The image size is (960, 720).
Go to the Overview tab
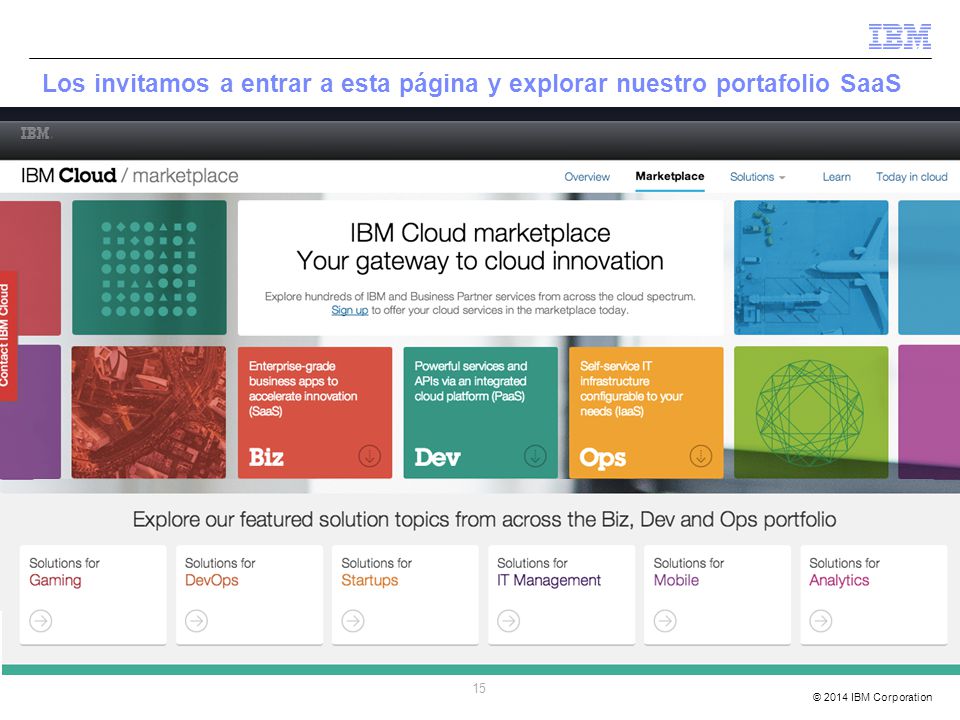point(587,177)
